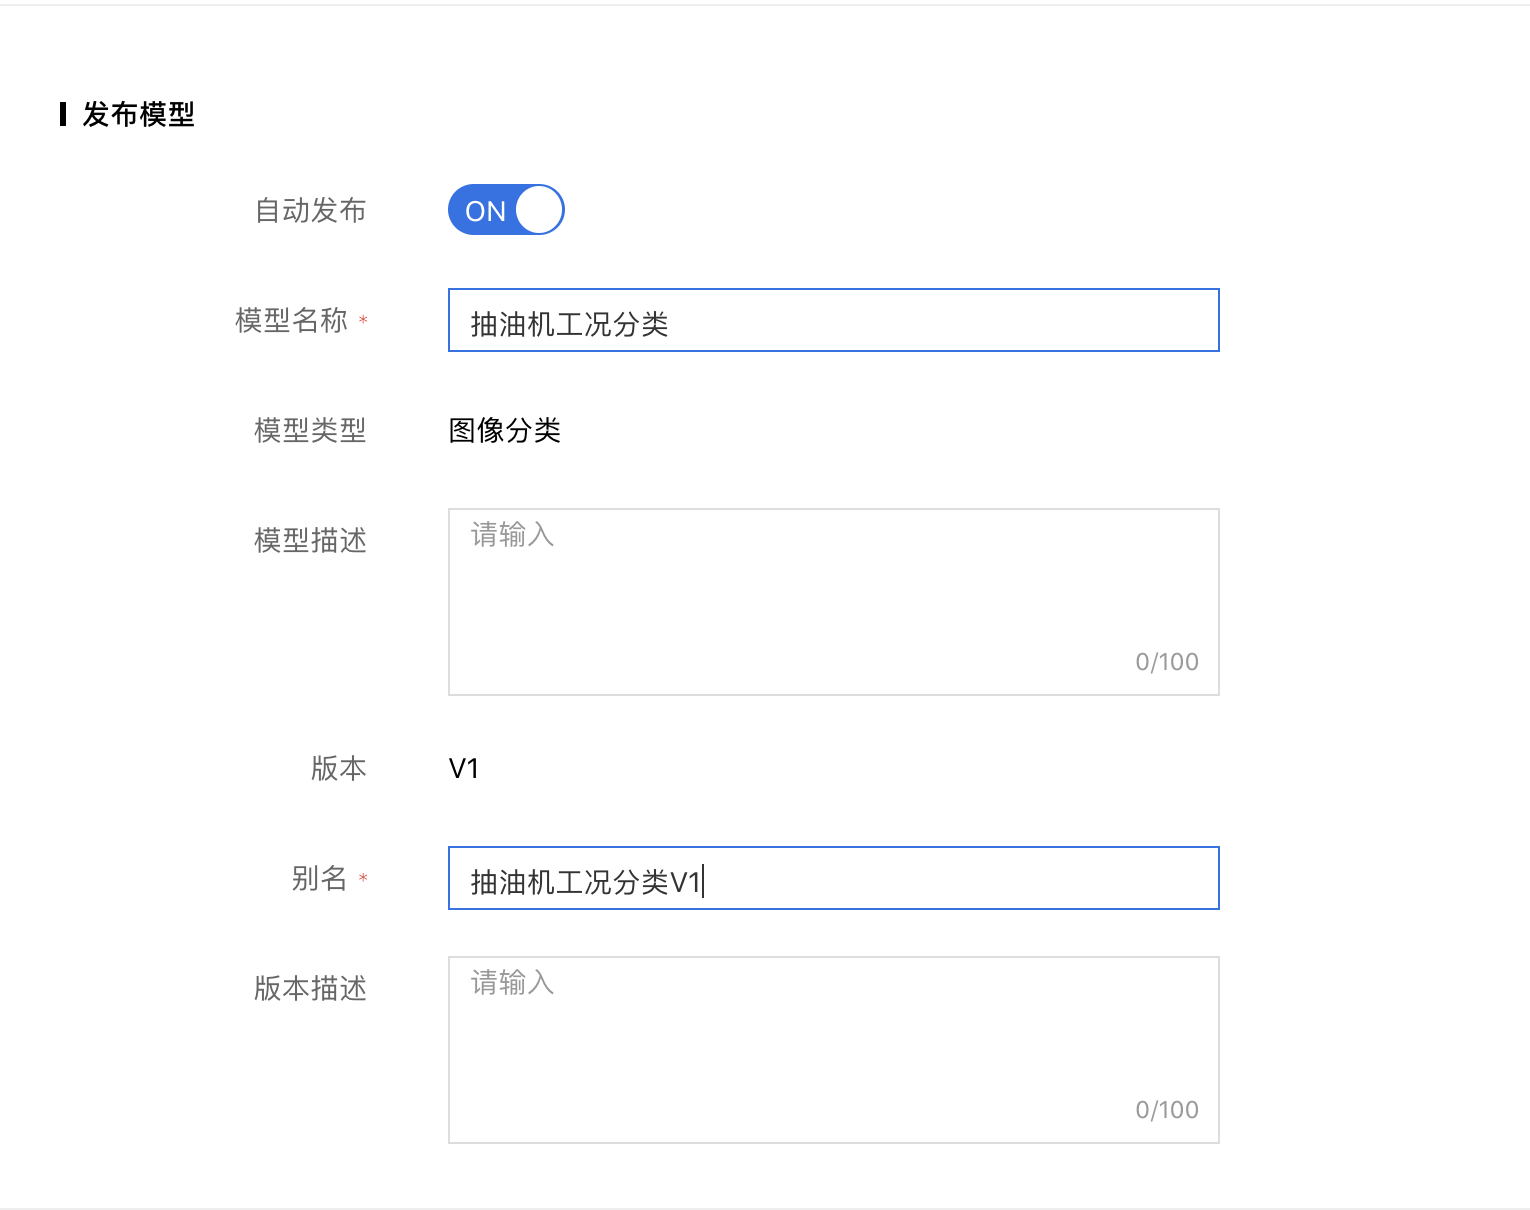
Task: Click the 别名 input containing 抽油机工况分类V1
Action: click(833, 878)
